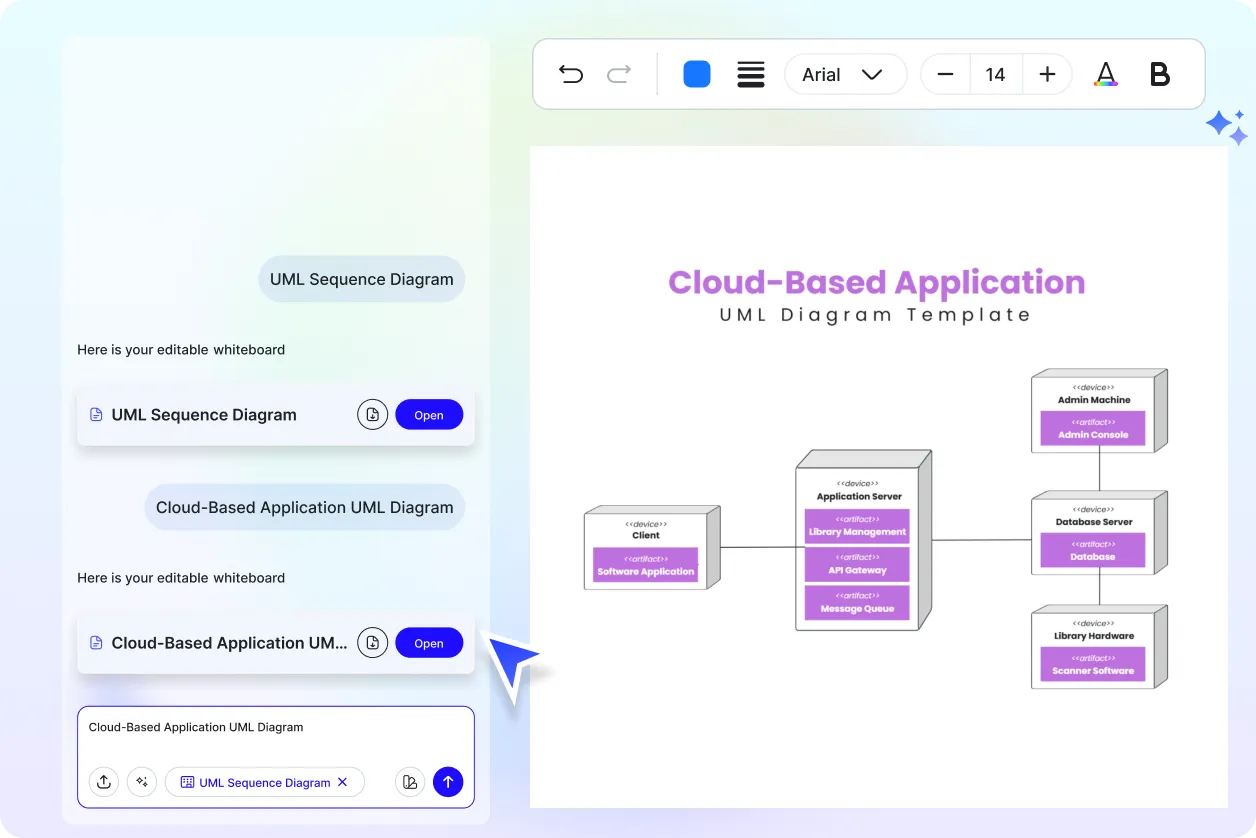Expand the Arial font dropdown
Viewport: 1256px width, 838px height.
click(845, 74)
